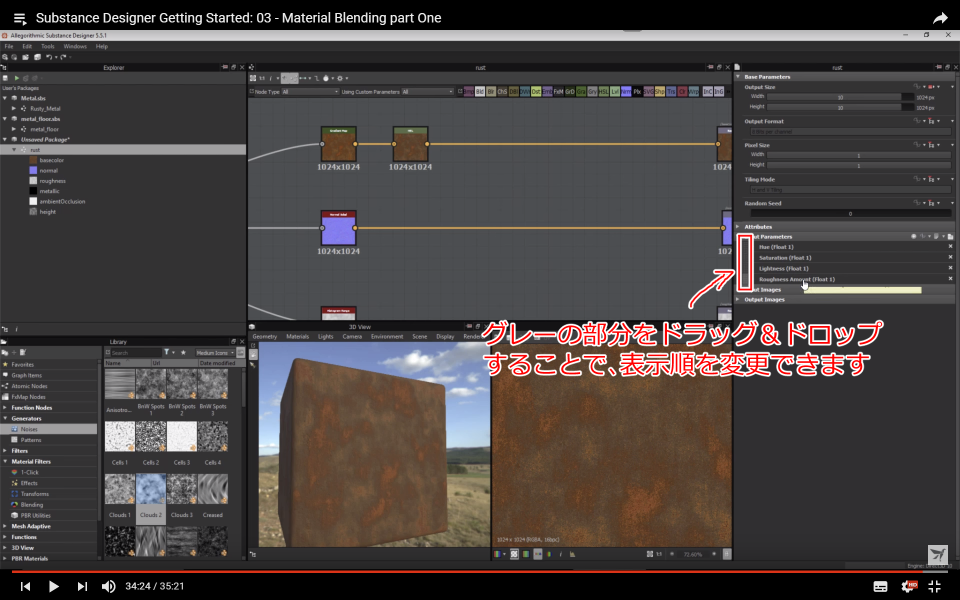Click the Random Seed value field
Viewport: 960px width, 600px height.
pos(850,214)
